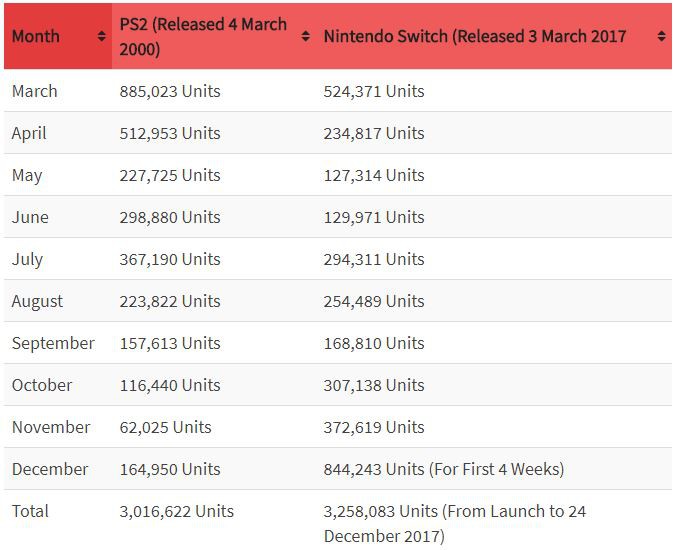Image resolution: width=676 pixels, height=550 pixels.
Task: Select the August row label
Action: point(37,302)
